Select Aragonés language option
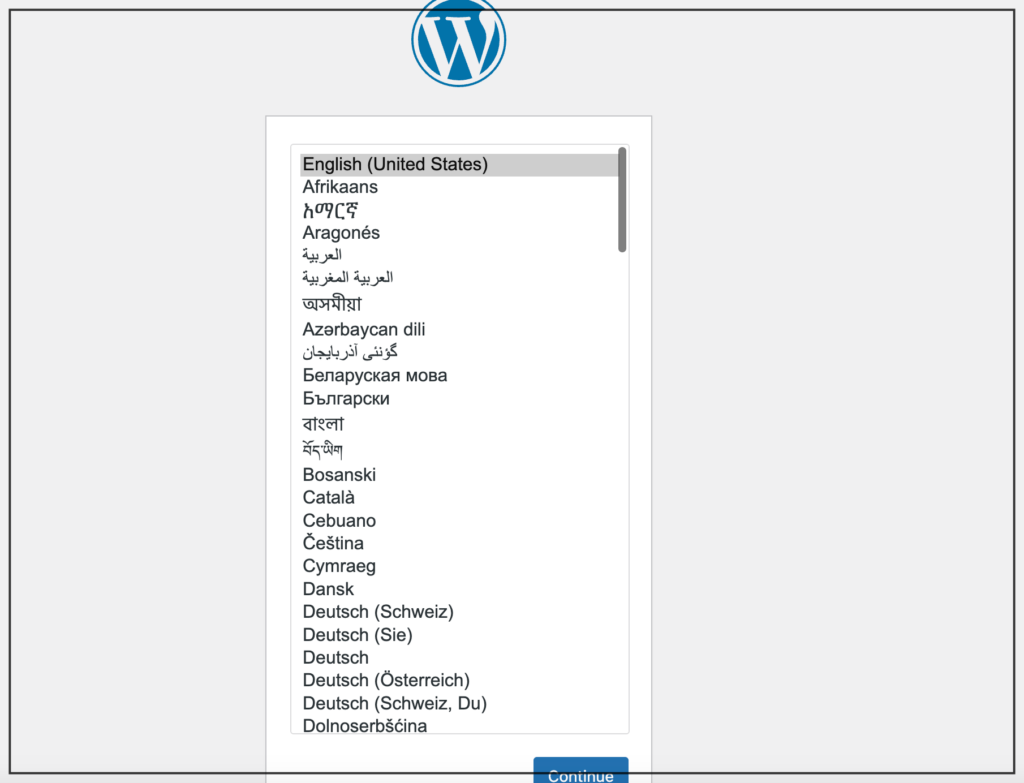1024x783 pixels. pyautogui.click(x=459, y=233)
